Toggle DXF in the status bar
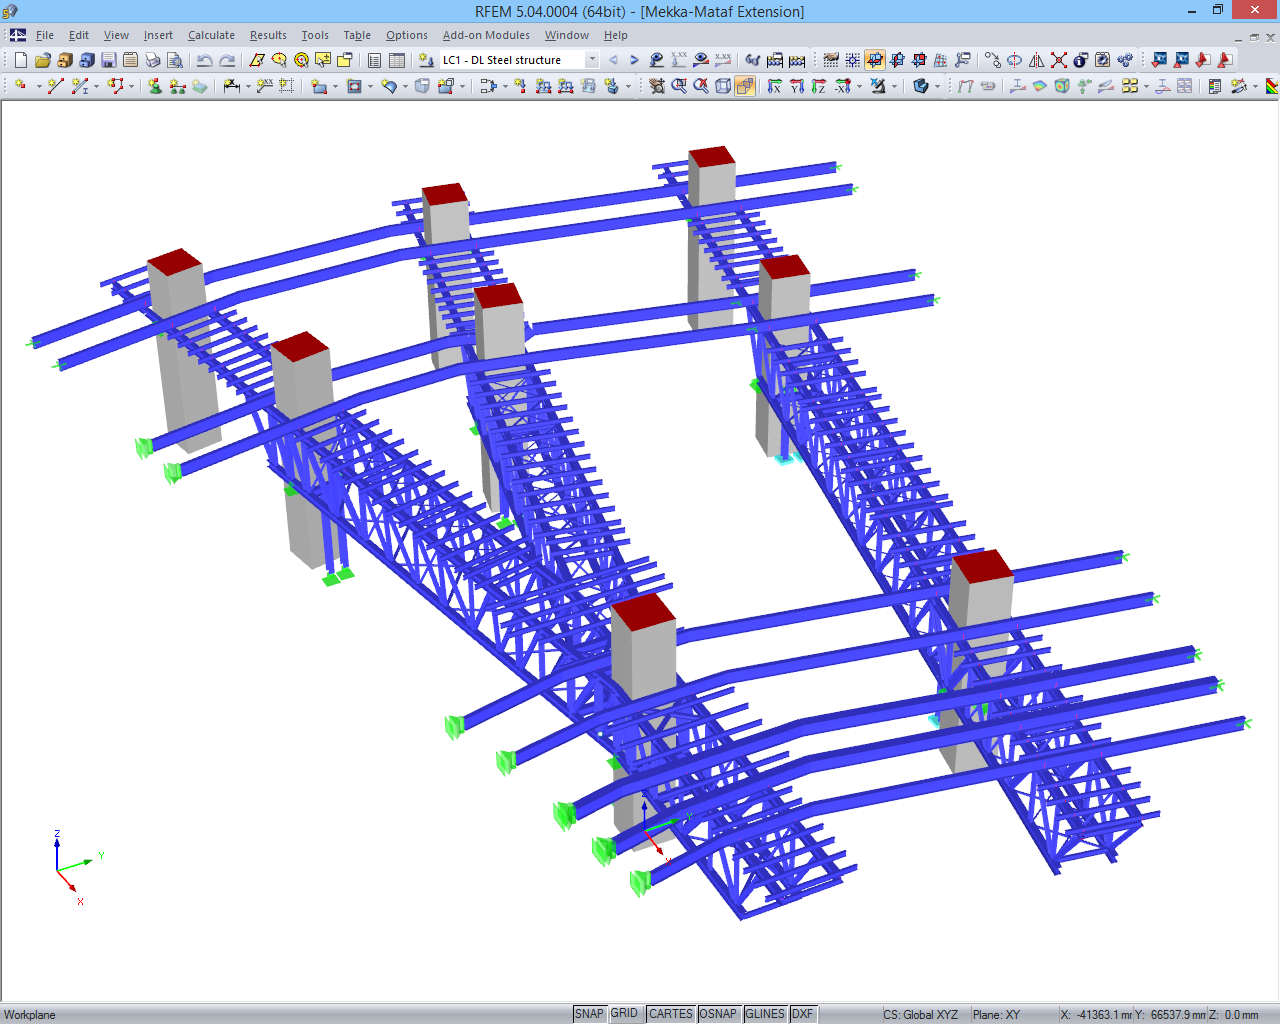This screenshot has height=1024, width=1280. 803,1014
